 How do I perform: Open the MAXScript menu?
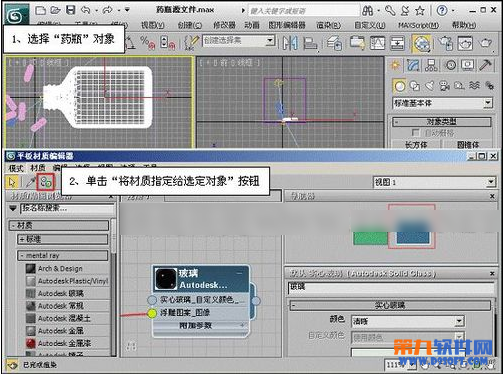click(418, 25)
